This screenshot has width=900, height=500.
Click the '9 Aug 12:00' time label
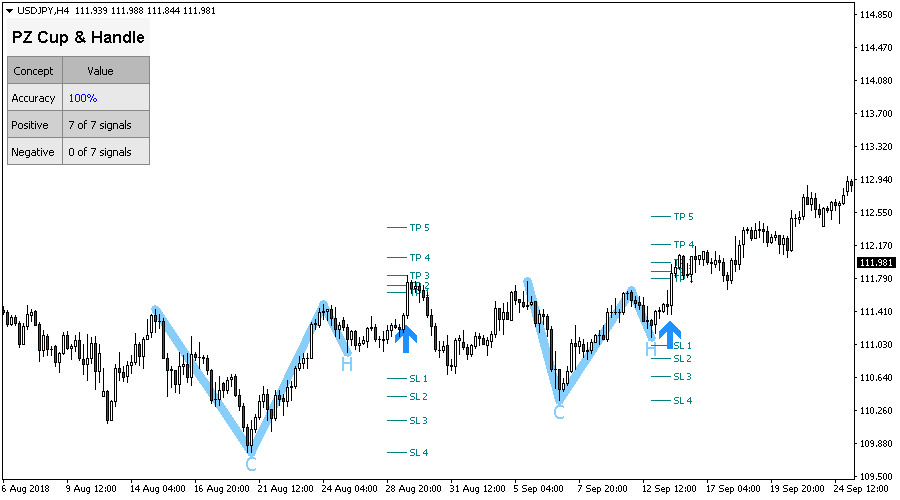[91, 489]
